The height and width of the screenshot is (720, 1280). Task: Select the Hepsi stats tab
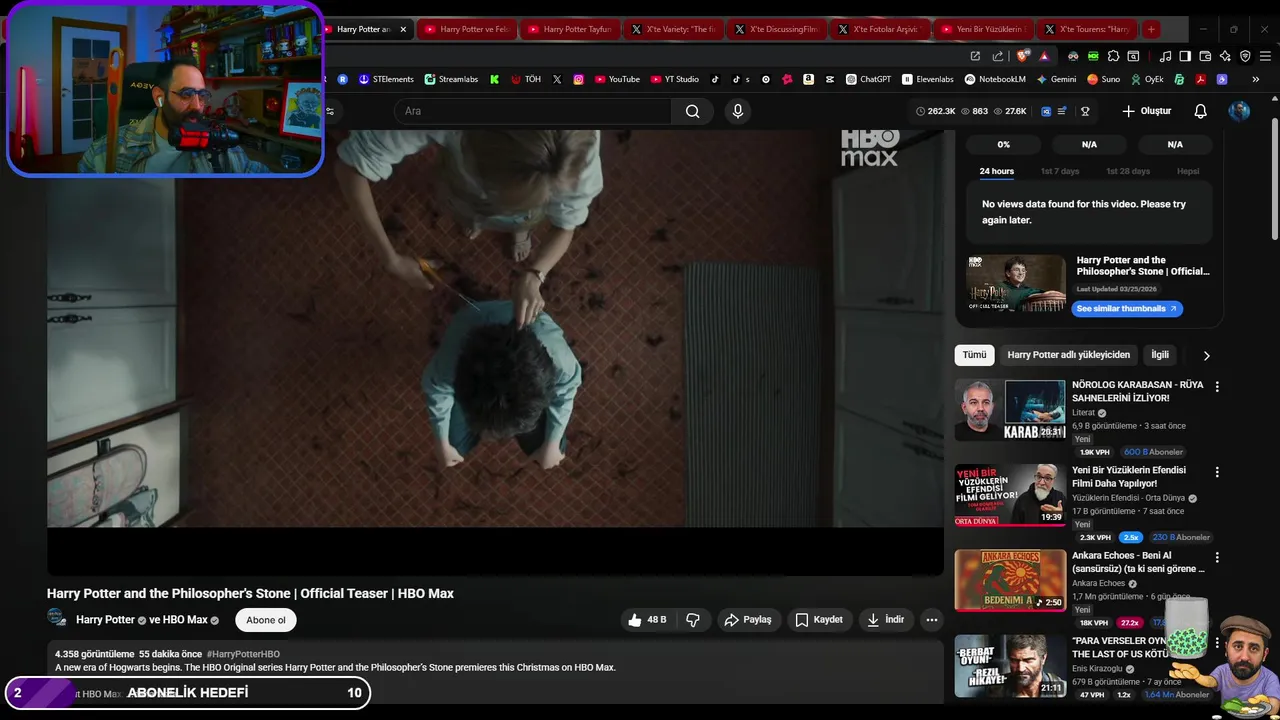(x=1188, y=171)
